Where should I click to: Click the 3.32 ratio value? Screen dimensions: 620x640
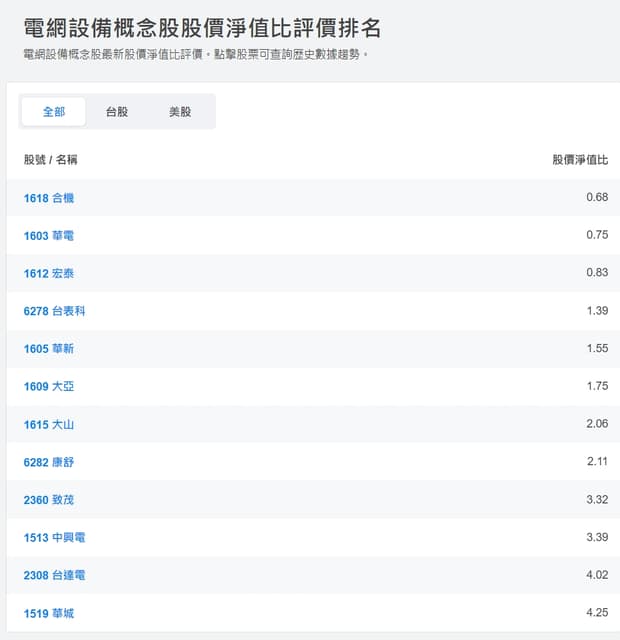[x=597, y=499]
